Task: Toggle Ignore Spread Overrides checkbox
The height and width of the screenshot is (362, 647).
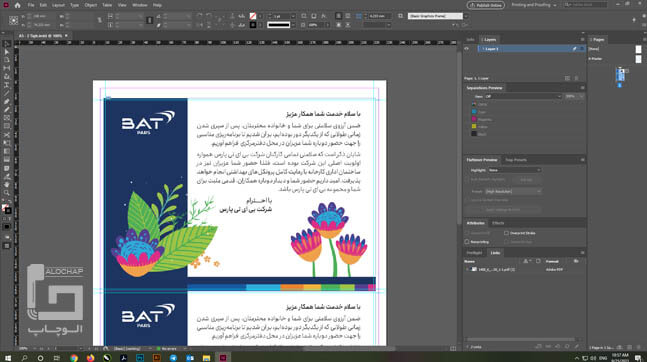Action: point(467,200)
